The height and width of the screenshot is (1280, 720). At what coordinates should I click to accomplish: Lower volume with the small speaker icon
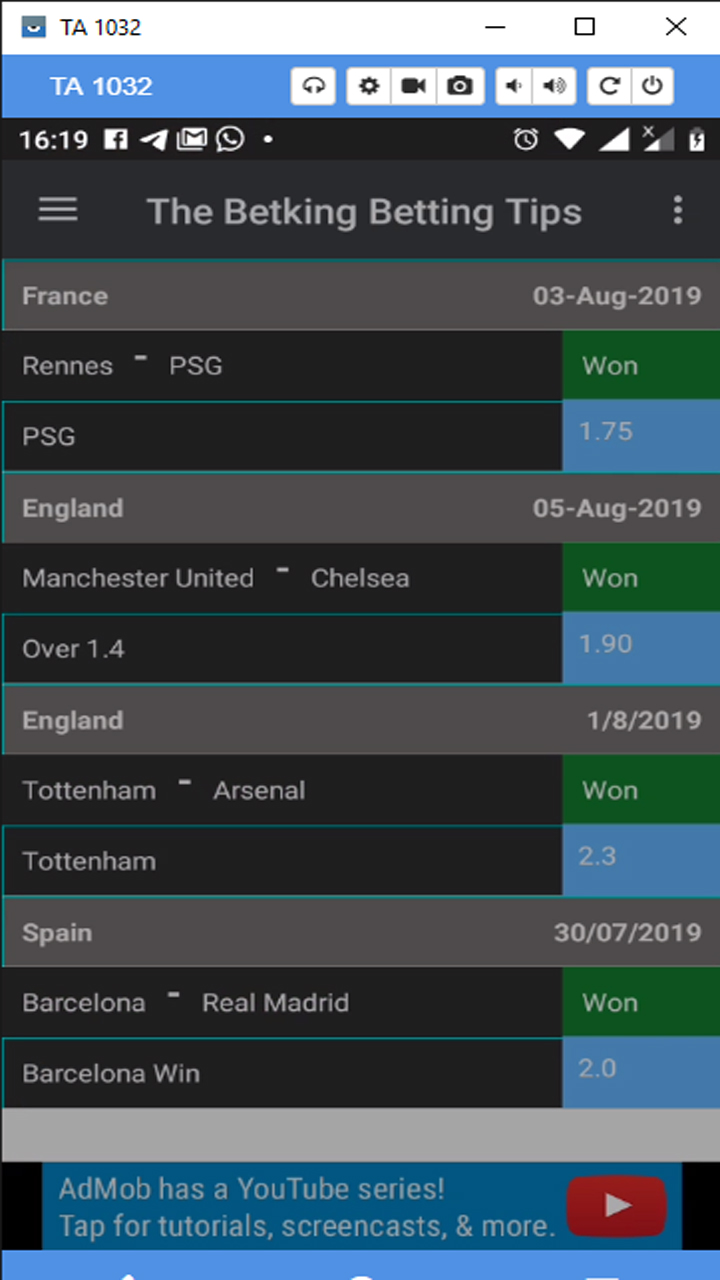click(514, 86)
